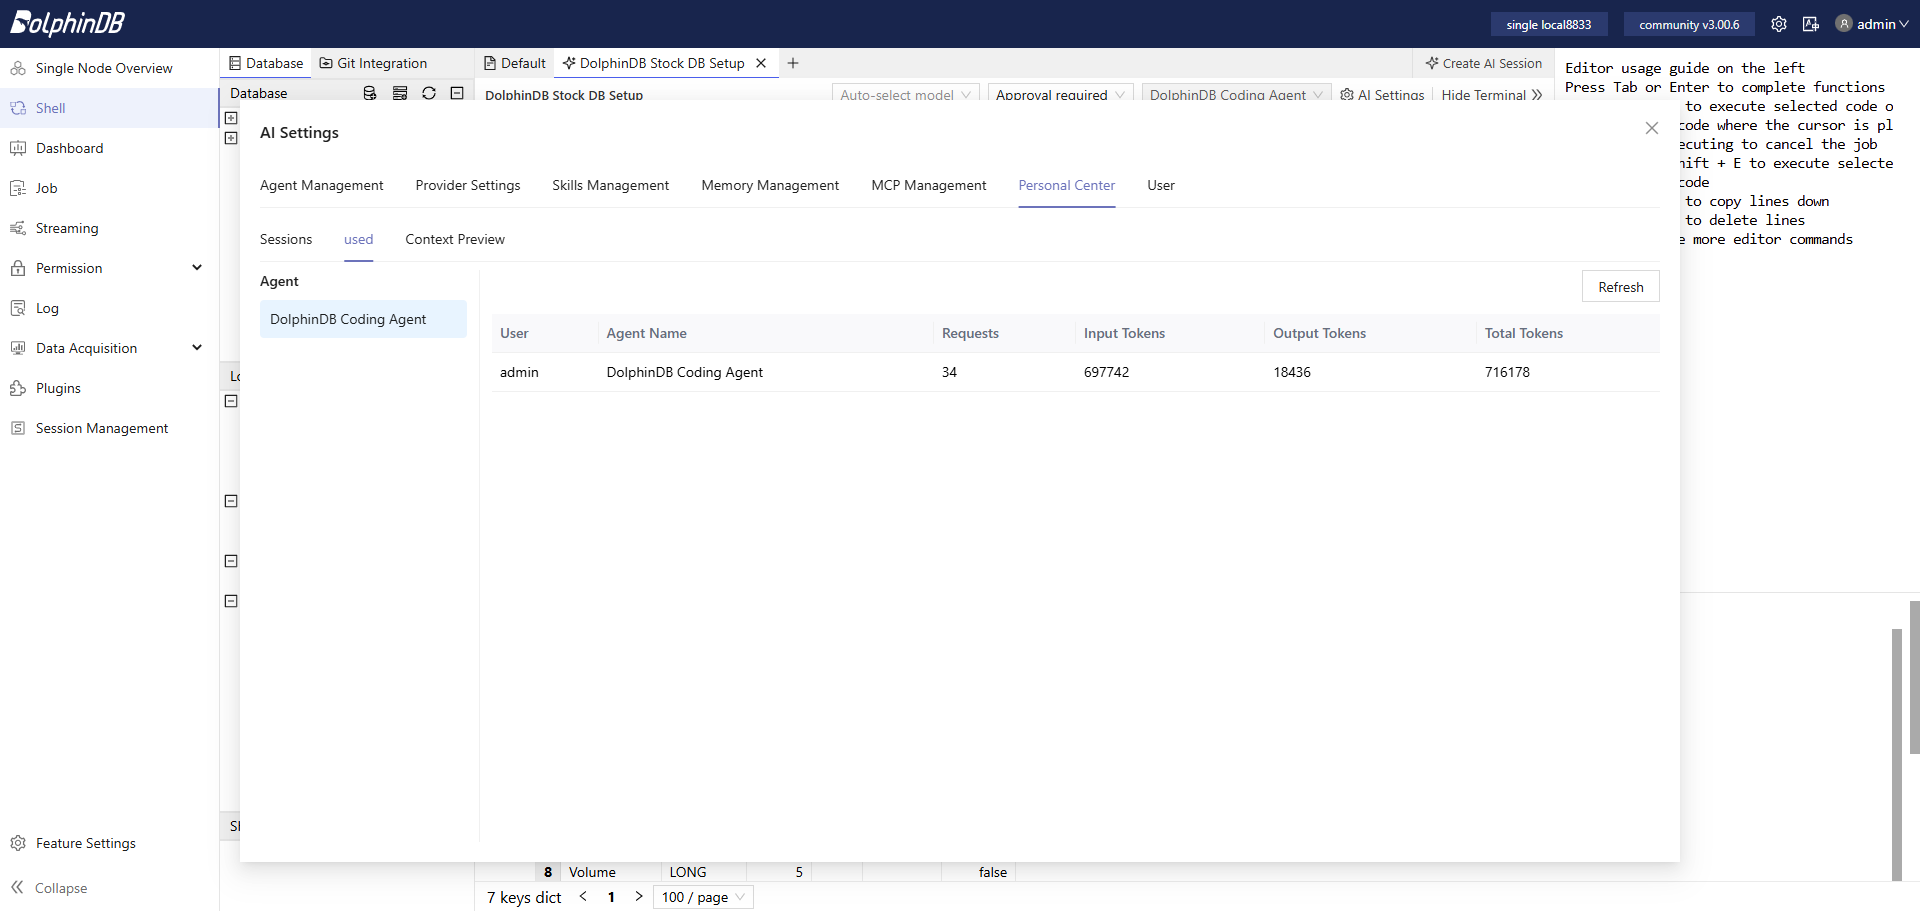Click the Feature Settings gear icon
Image resolution: width=1920 pixels, height=911 pixels.
pos(18,843)
